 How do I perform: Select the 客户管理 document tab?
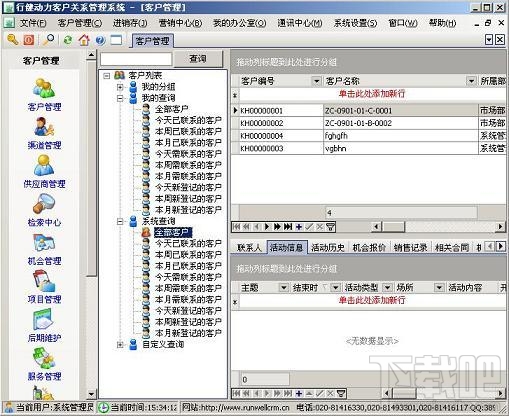152,41
